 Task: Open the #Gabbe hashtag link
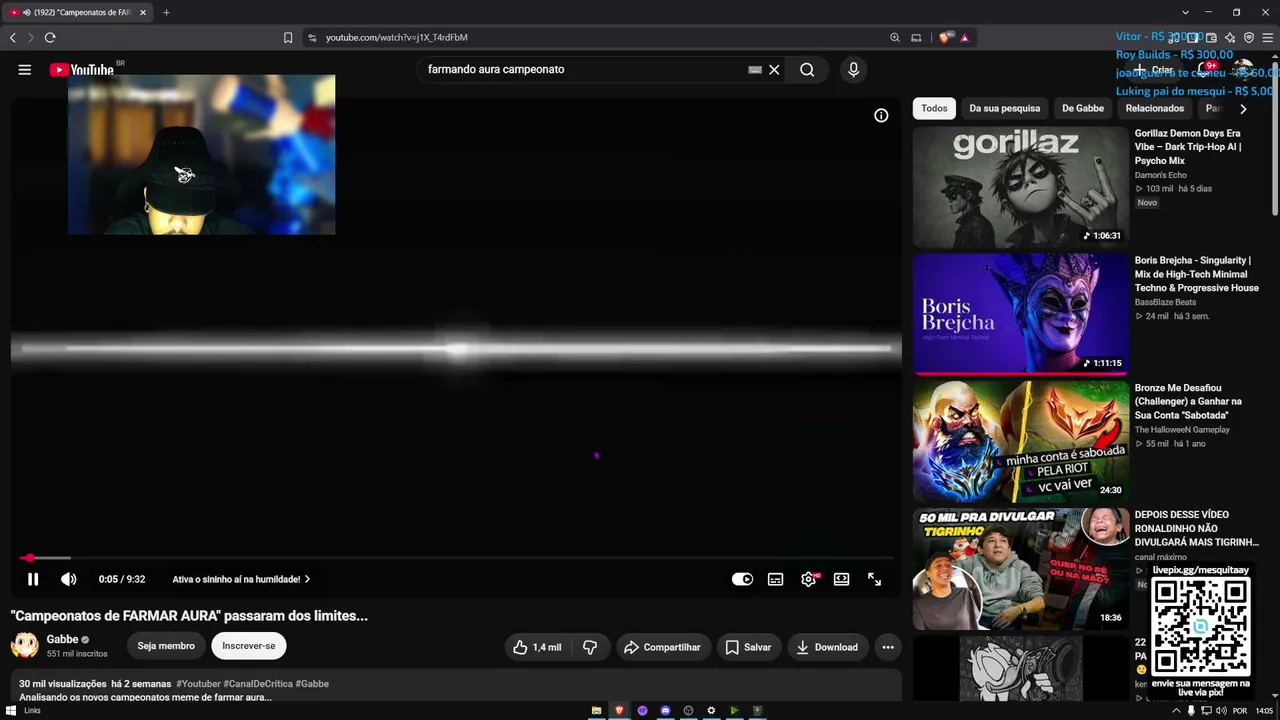(x=312, y=684)
